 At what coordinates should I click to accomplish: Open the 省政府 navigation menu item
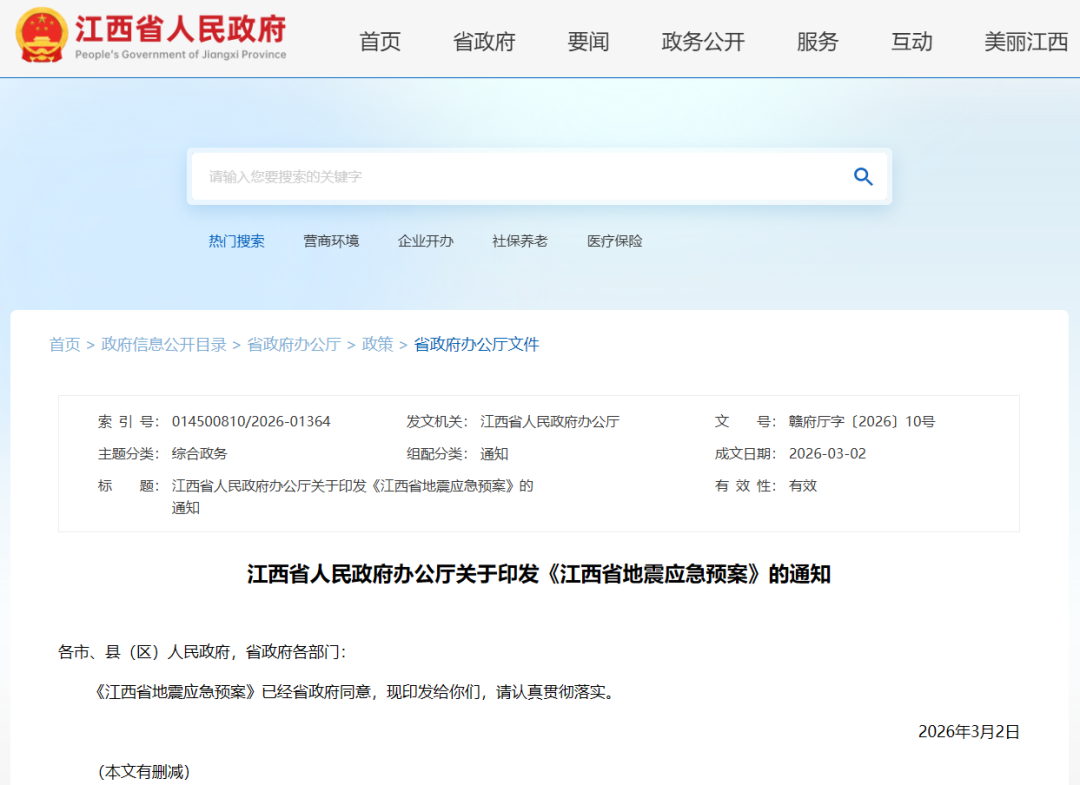tap(483, 42)
